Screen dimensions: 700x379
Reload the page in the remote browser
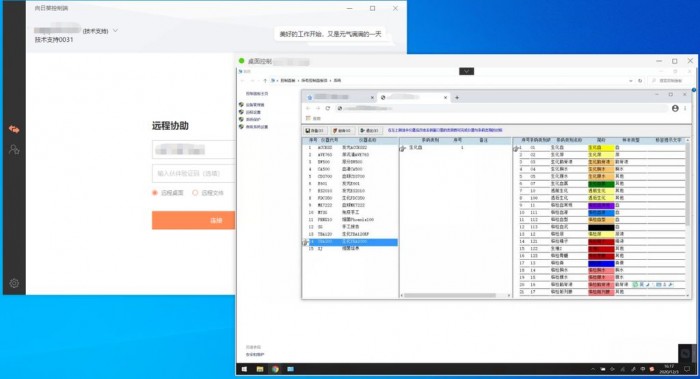[x=328, y=108]
